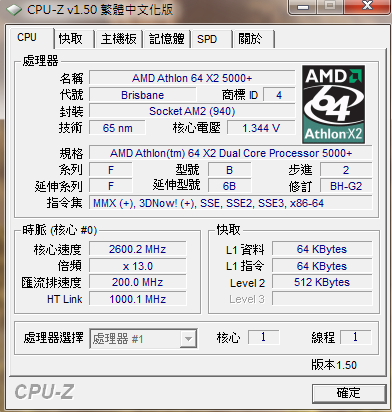The image size is (392, 412).
Task: Click the L1 指令 value 64 KBytes
Action: pos(322,266)
